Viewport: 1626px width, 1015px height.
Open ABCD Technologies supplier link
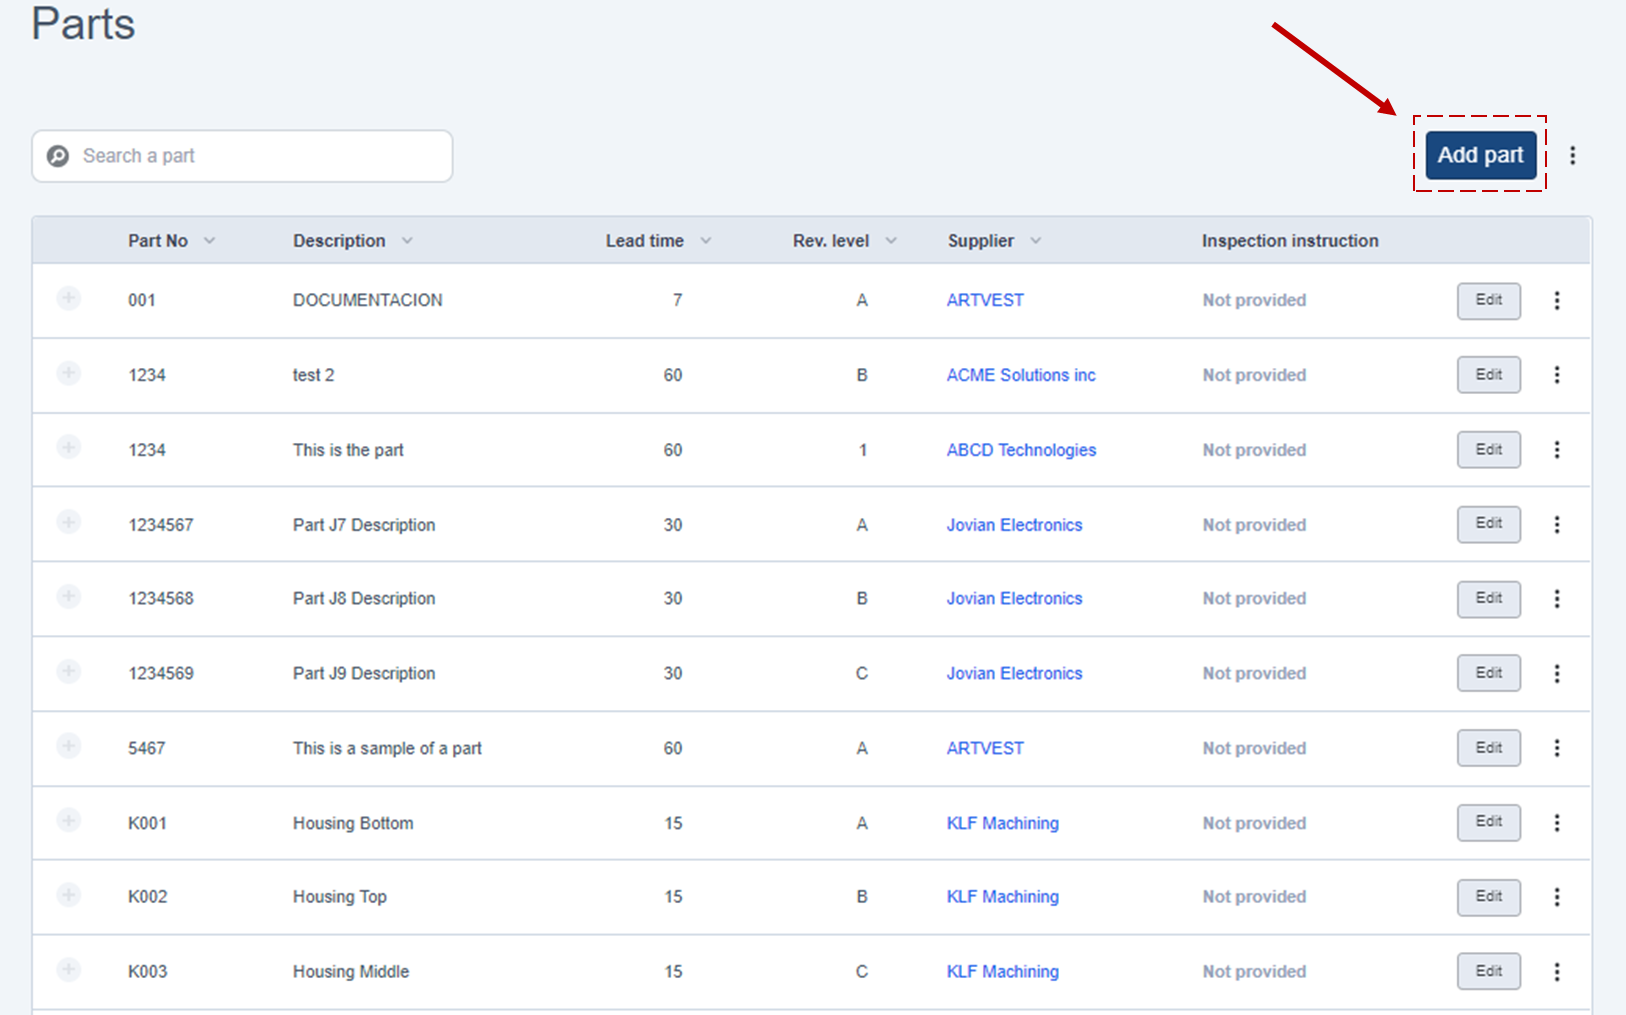[1021, 450]
